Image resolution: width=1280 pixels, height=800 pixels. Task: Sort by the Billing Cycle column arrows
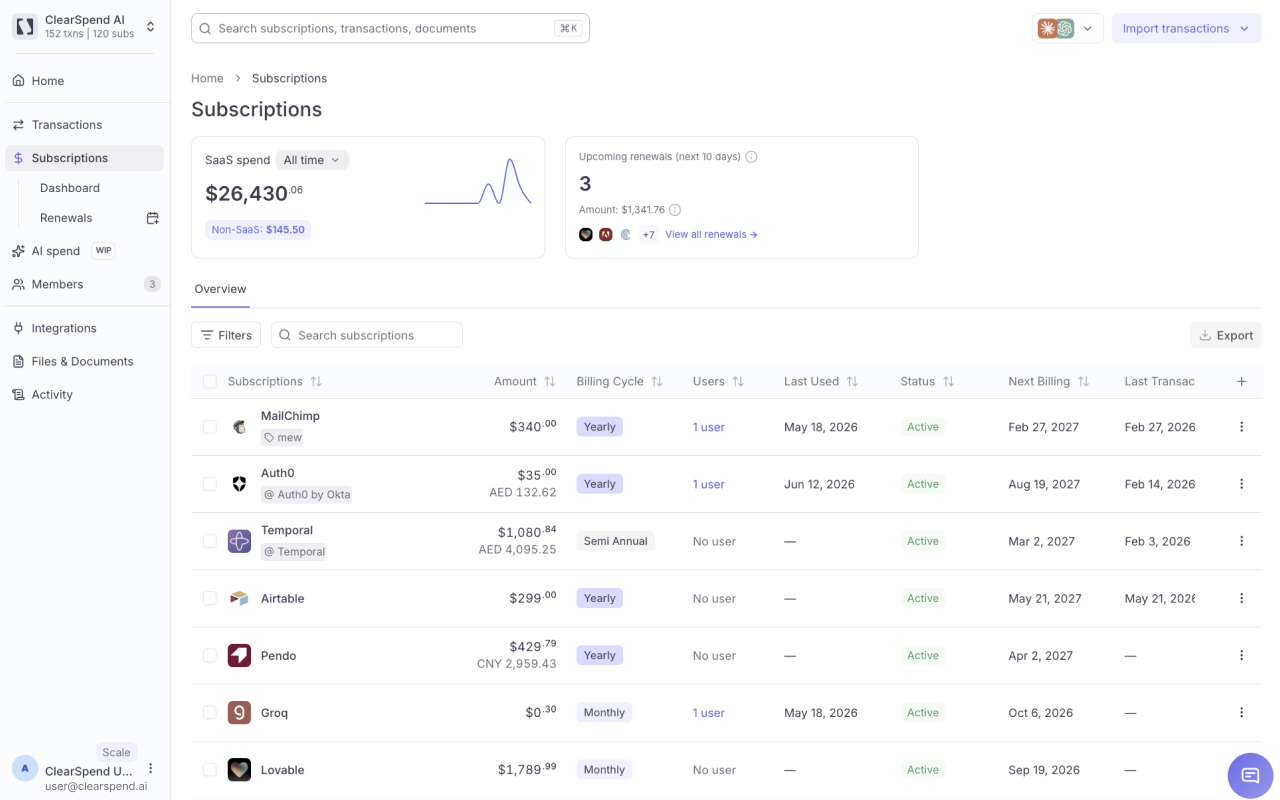click(x=657, y=381)
